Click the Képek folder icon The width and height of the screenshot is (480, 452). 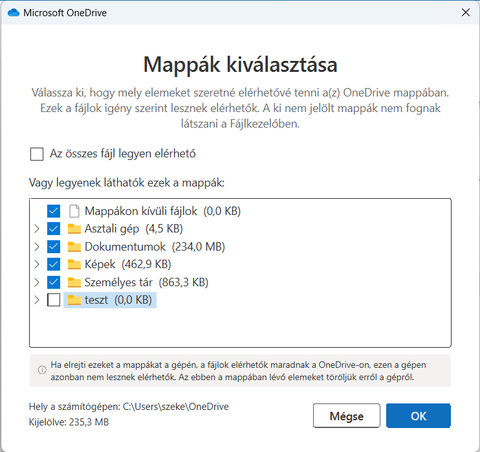74,264
